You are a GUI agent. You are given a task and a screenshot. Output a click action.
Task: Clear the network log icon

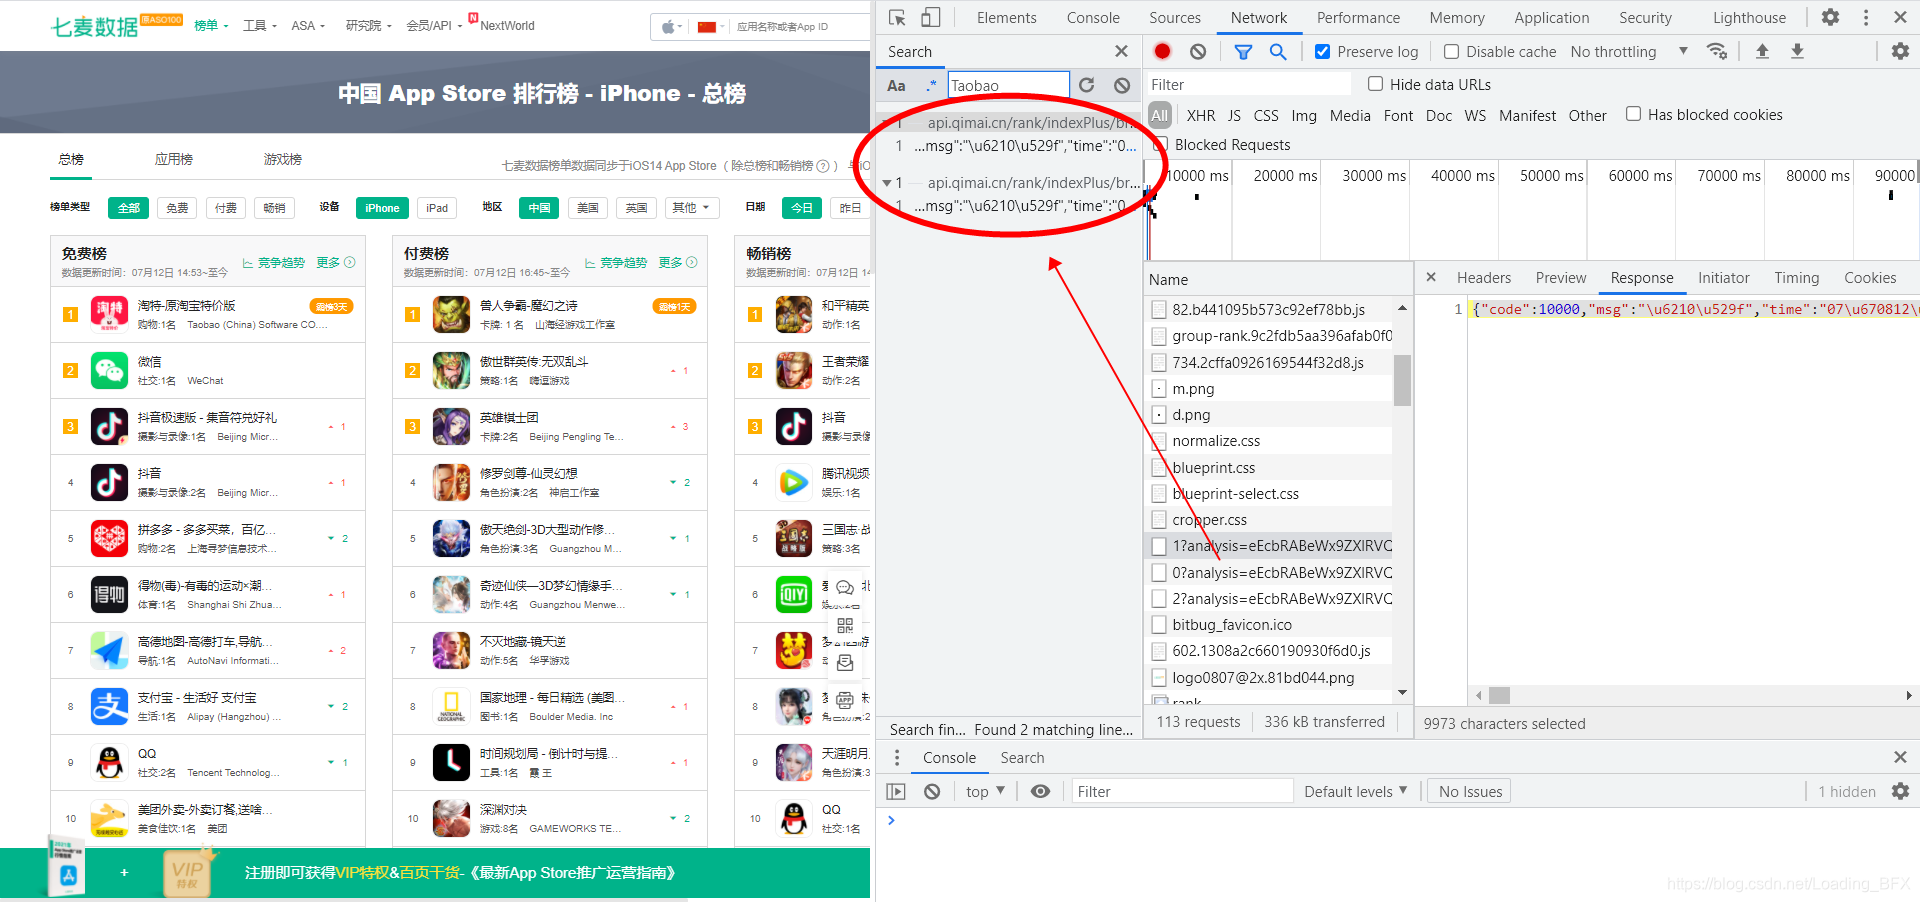[1198, 51]
